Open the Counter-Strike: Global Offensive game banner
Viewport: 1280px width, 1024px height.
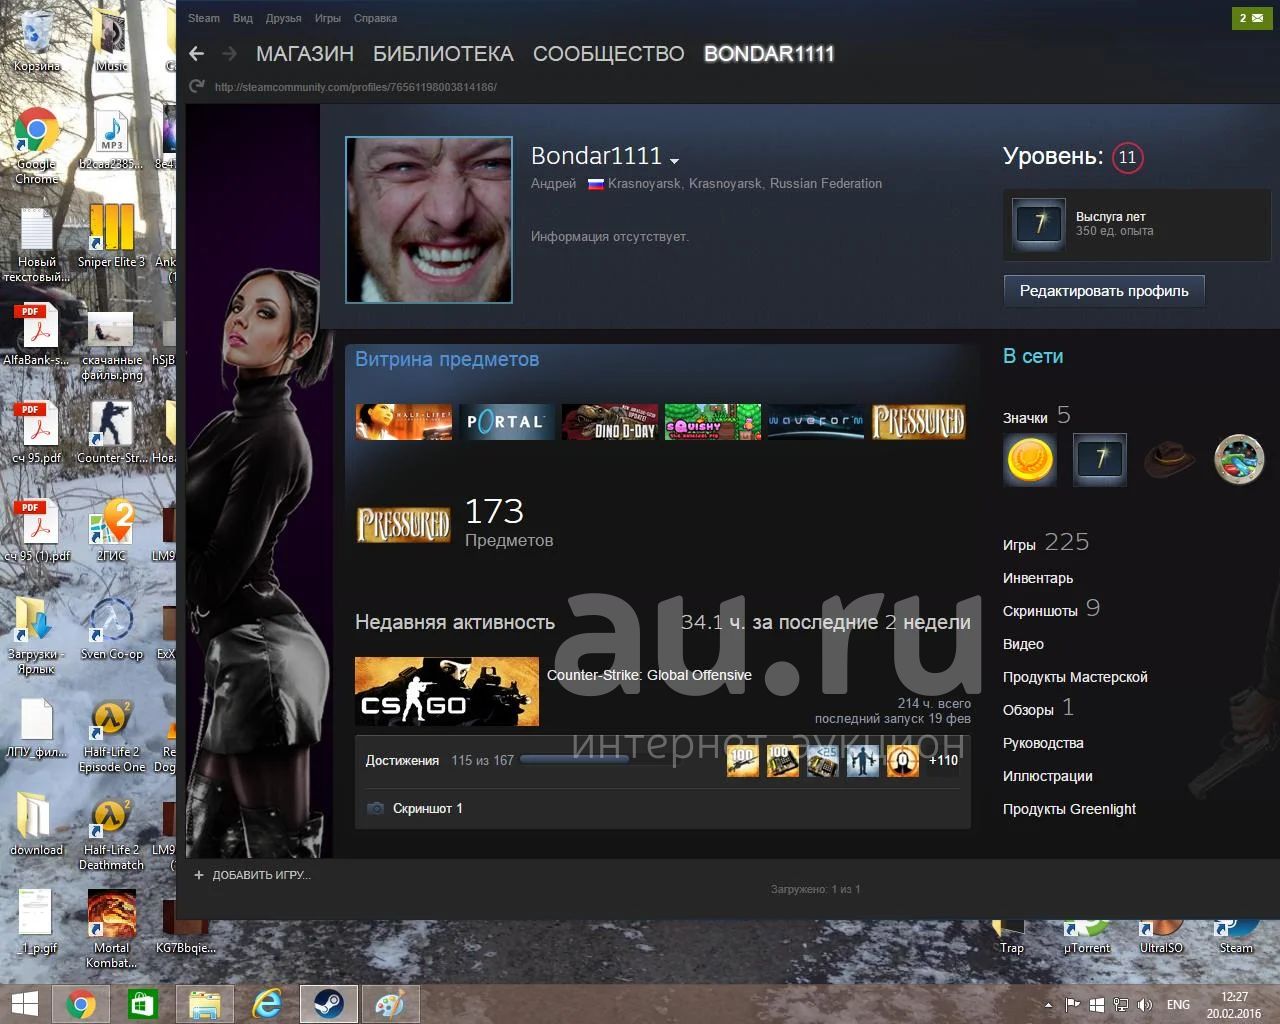(x=447, y=692)
